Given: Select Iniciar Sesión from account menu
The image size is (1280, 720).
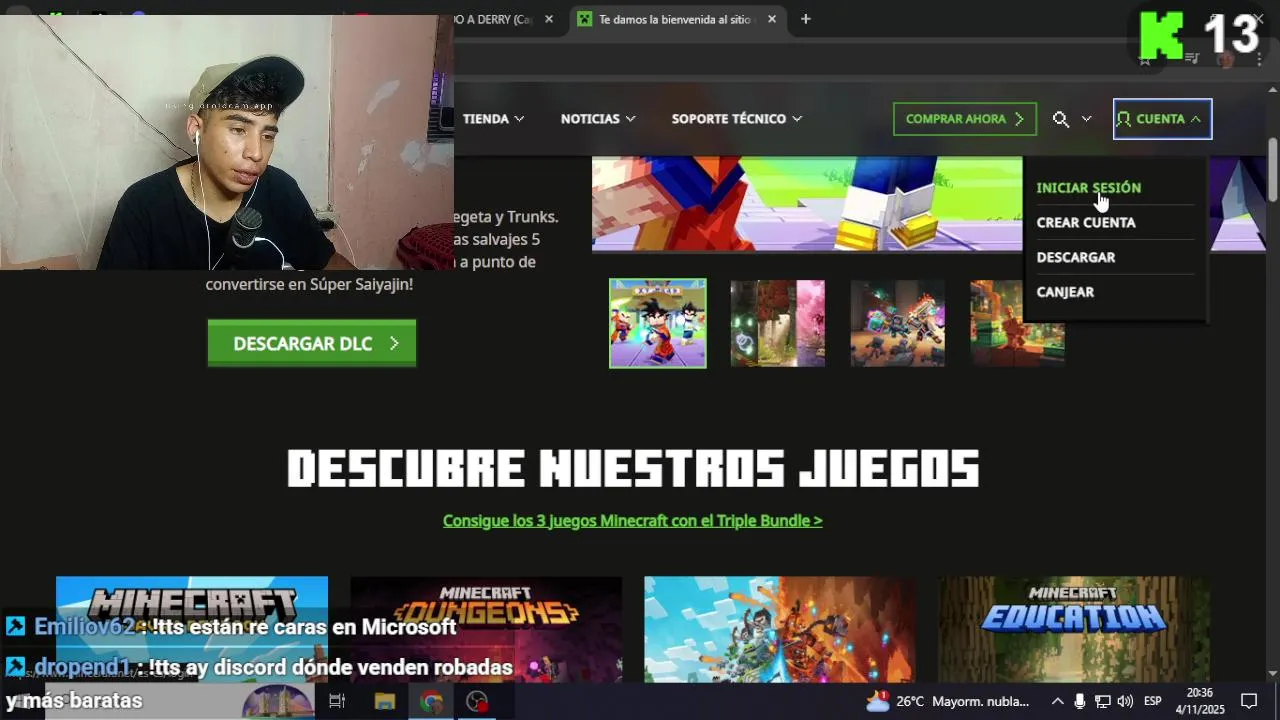Looking at the screenshot, I should 1089,188.
